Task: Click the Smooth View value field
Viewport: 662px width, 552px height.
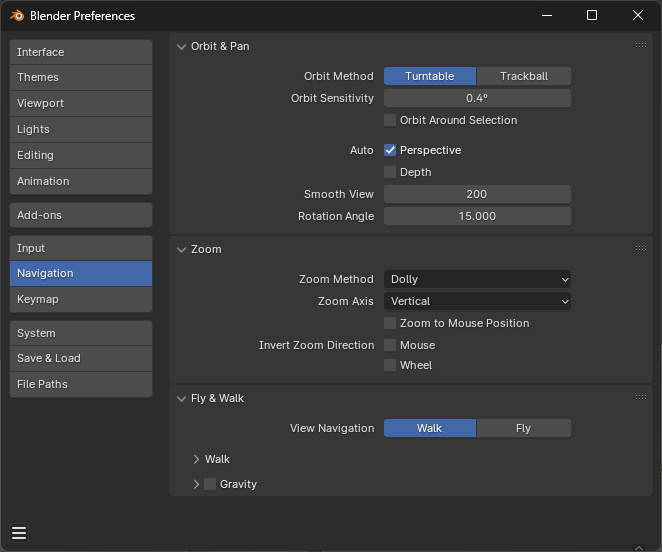Action: [x=477, y=194]
